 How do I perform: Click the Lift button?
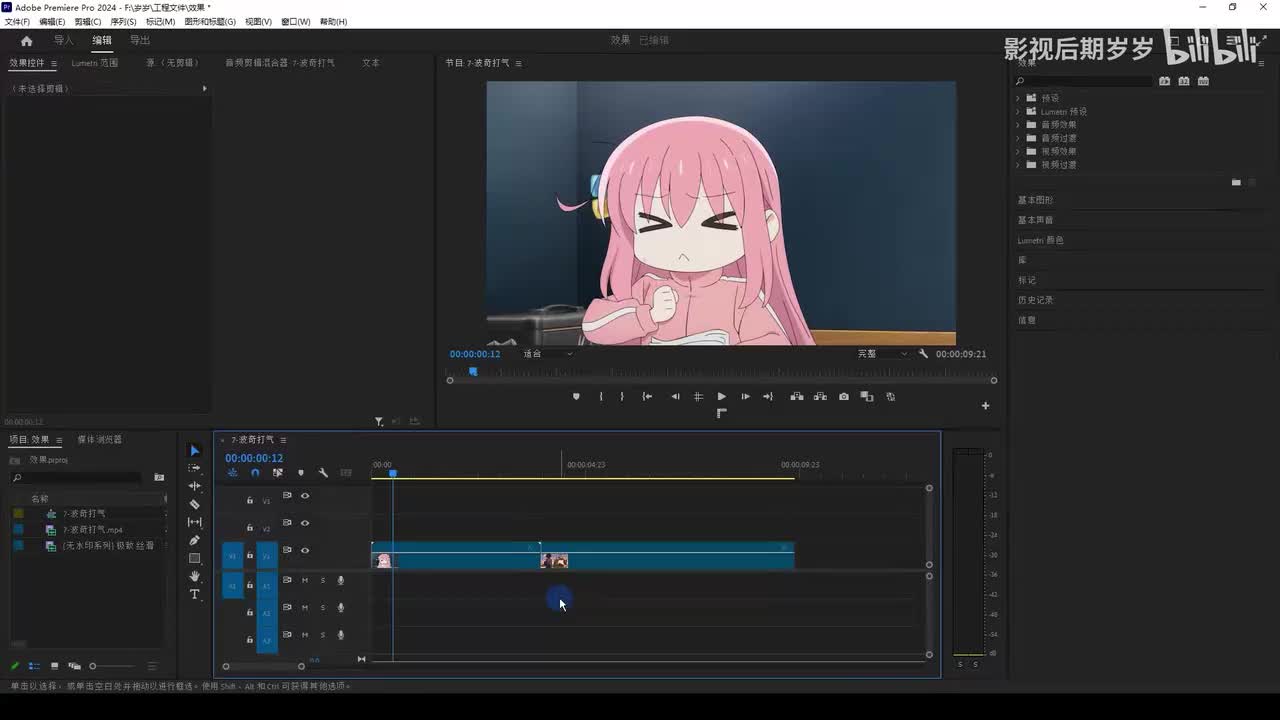[797, 397]
